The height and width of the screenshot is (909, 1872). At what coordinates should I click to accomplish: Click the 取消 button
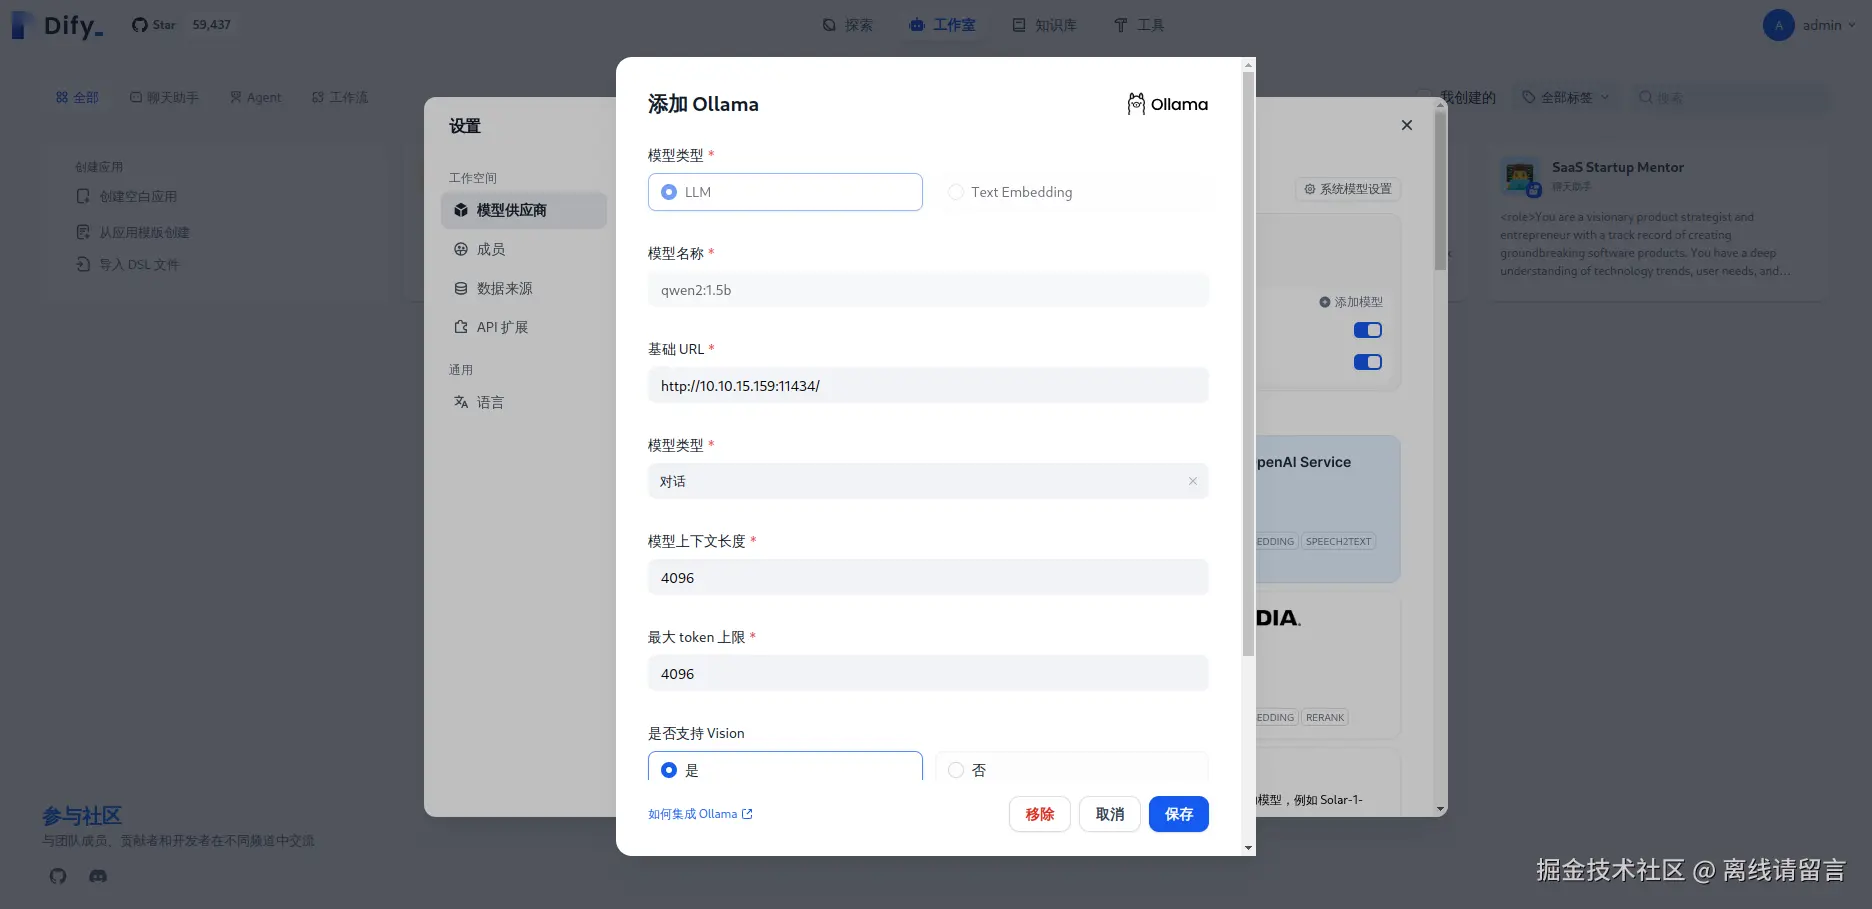click(x=1110, y=814)
